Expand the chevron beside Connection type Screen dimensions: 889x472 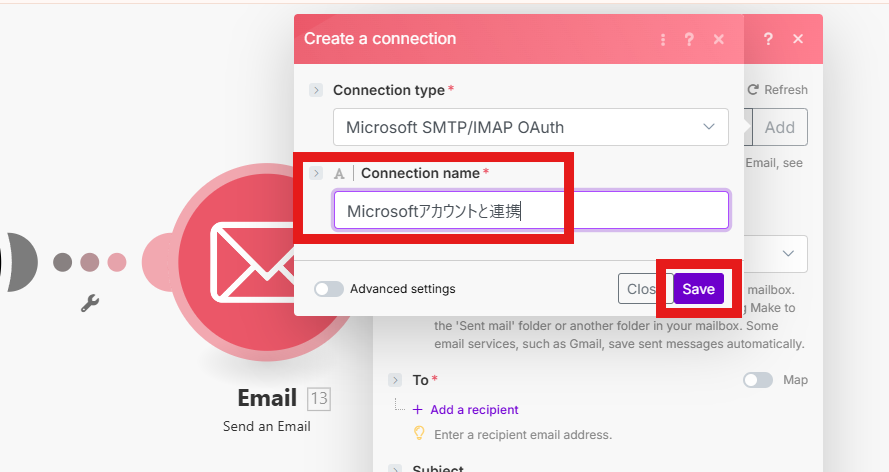click(x=316, y=90)
